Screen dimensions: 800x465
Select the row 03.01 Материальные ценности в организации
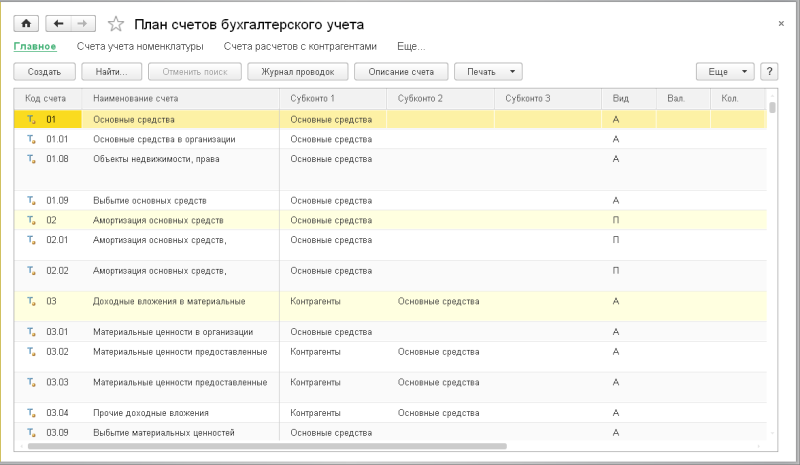172,332
